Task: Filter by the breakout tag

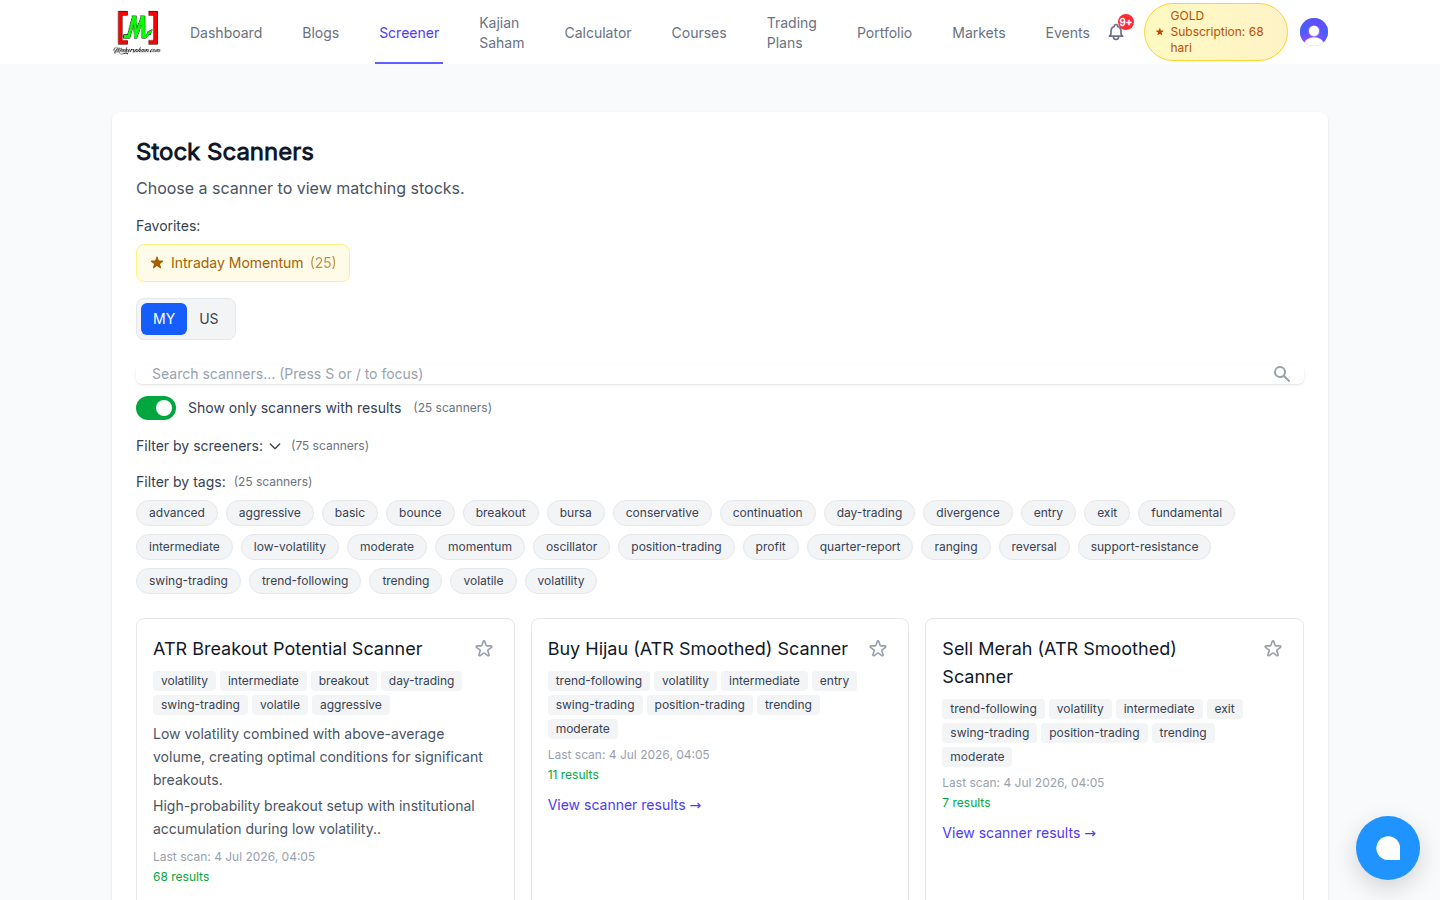Action: click(500, 513)
